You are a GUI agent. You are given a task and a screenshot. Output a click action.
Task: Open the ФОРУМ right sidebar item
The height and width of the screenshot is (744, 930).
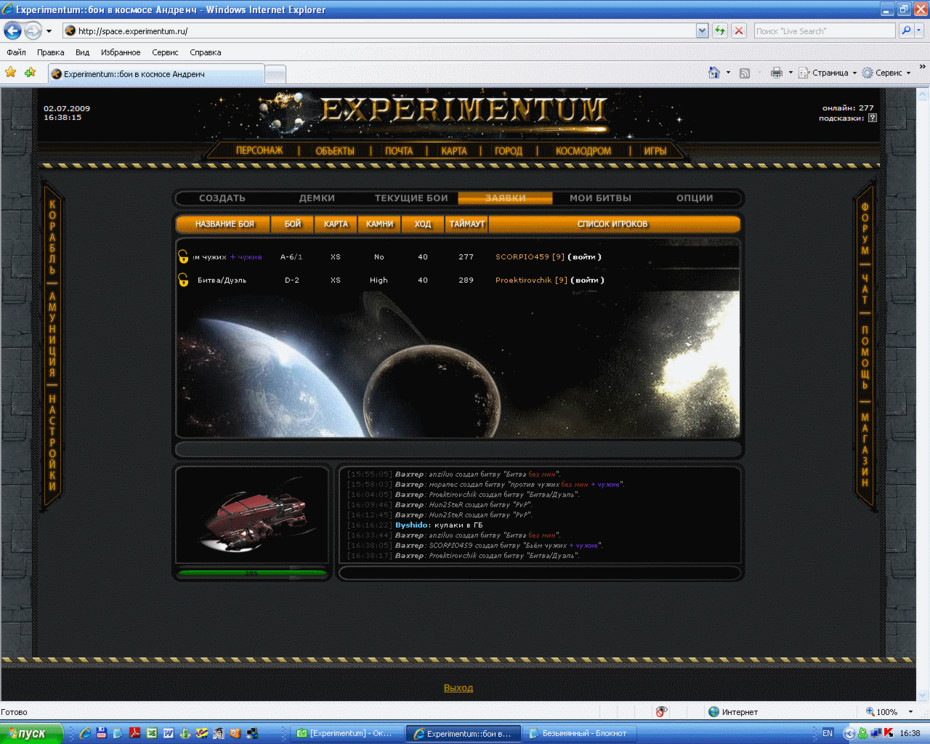tap(865, 228)
